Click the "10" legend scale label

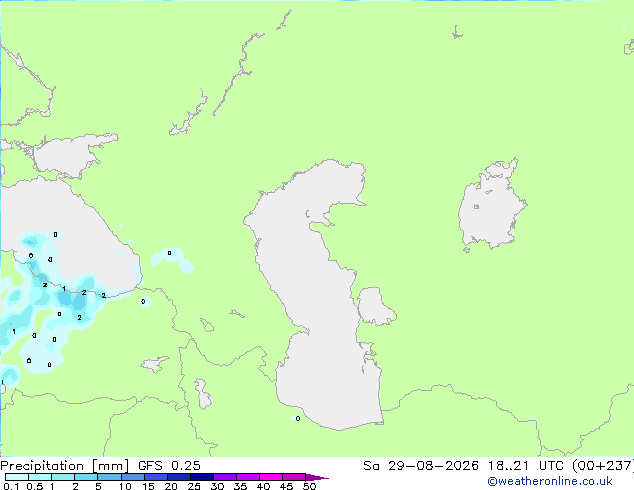coord(125,486)
